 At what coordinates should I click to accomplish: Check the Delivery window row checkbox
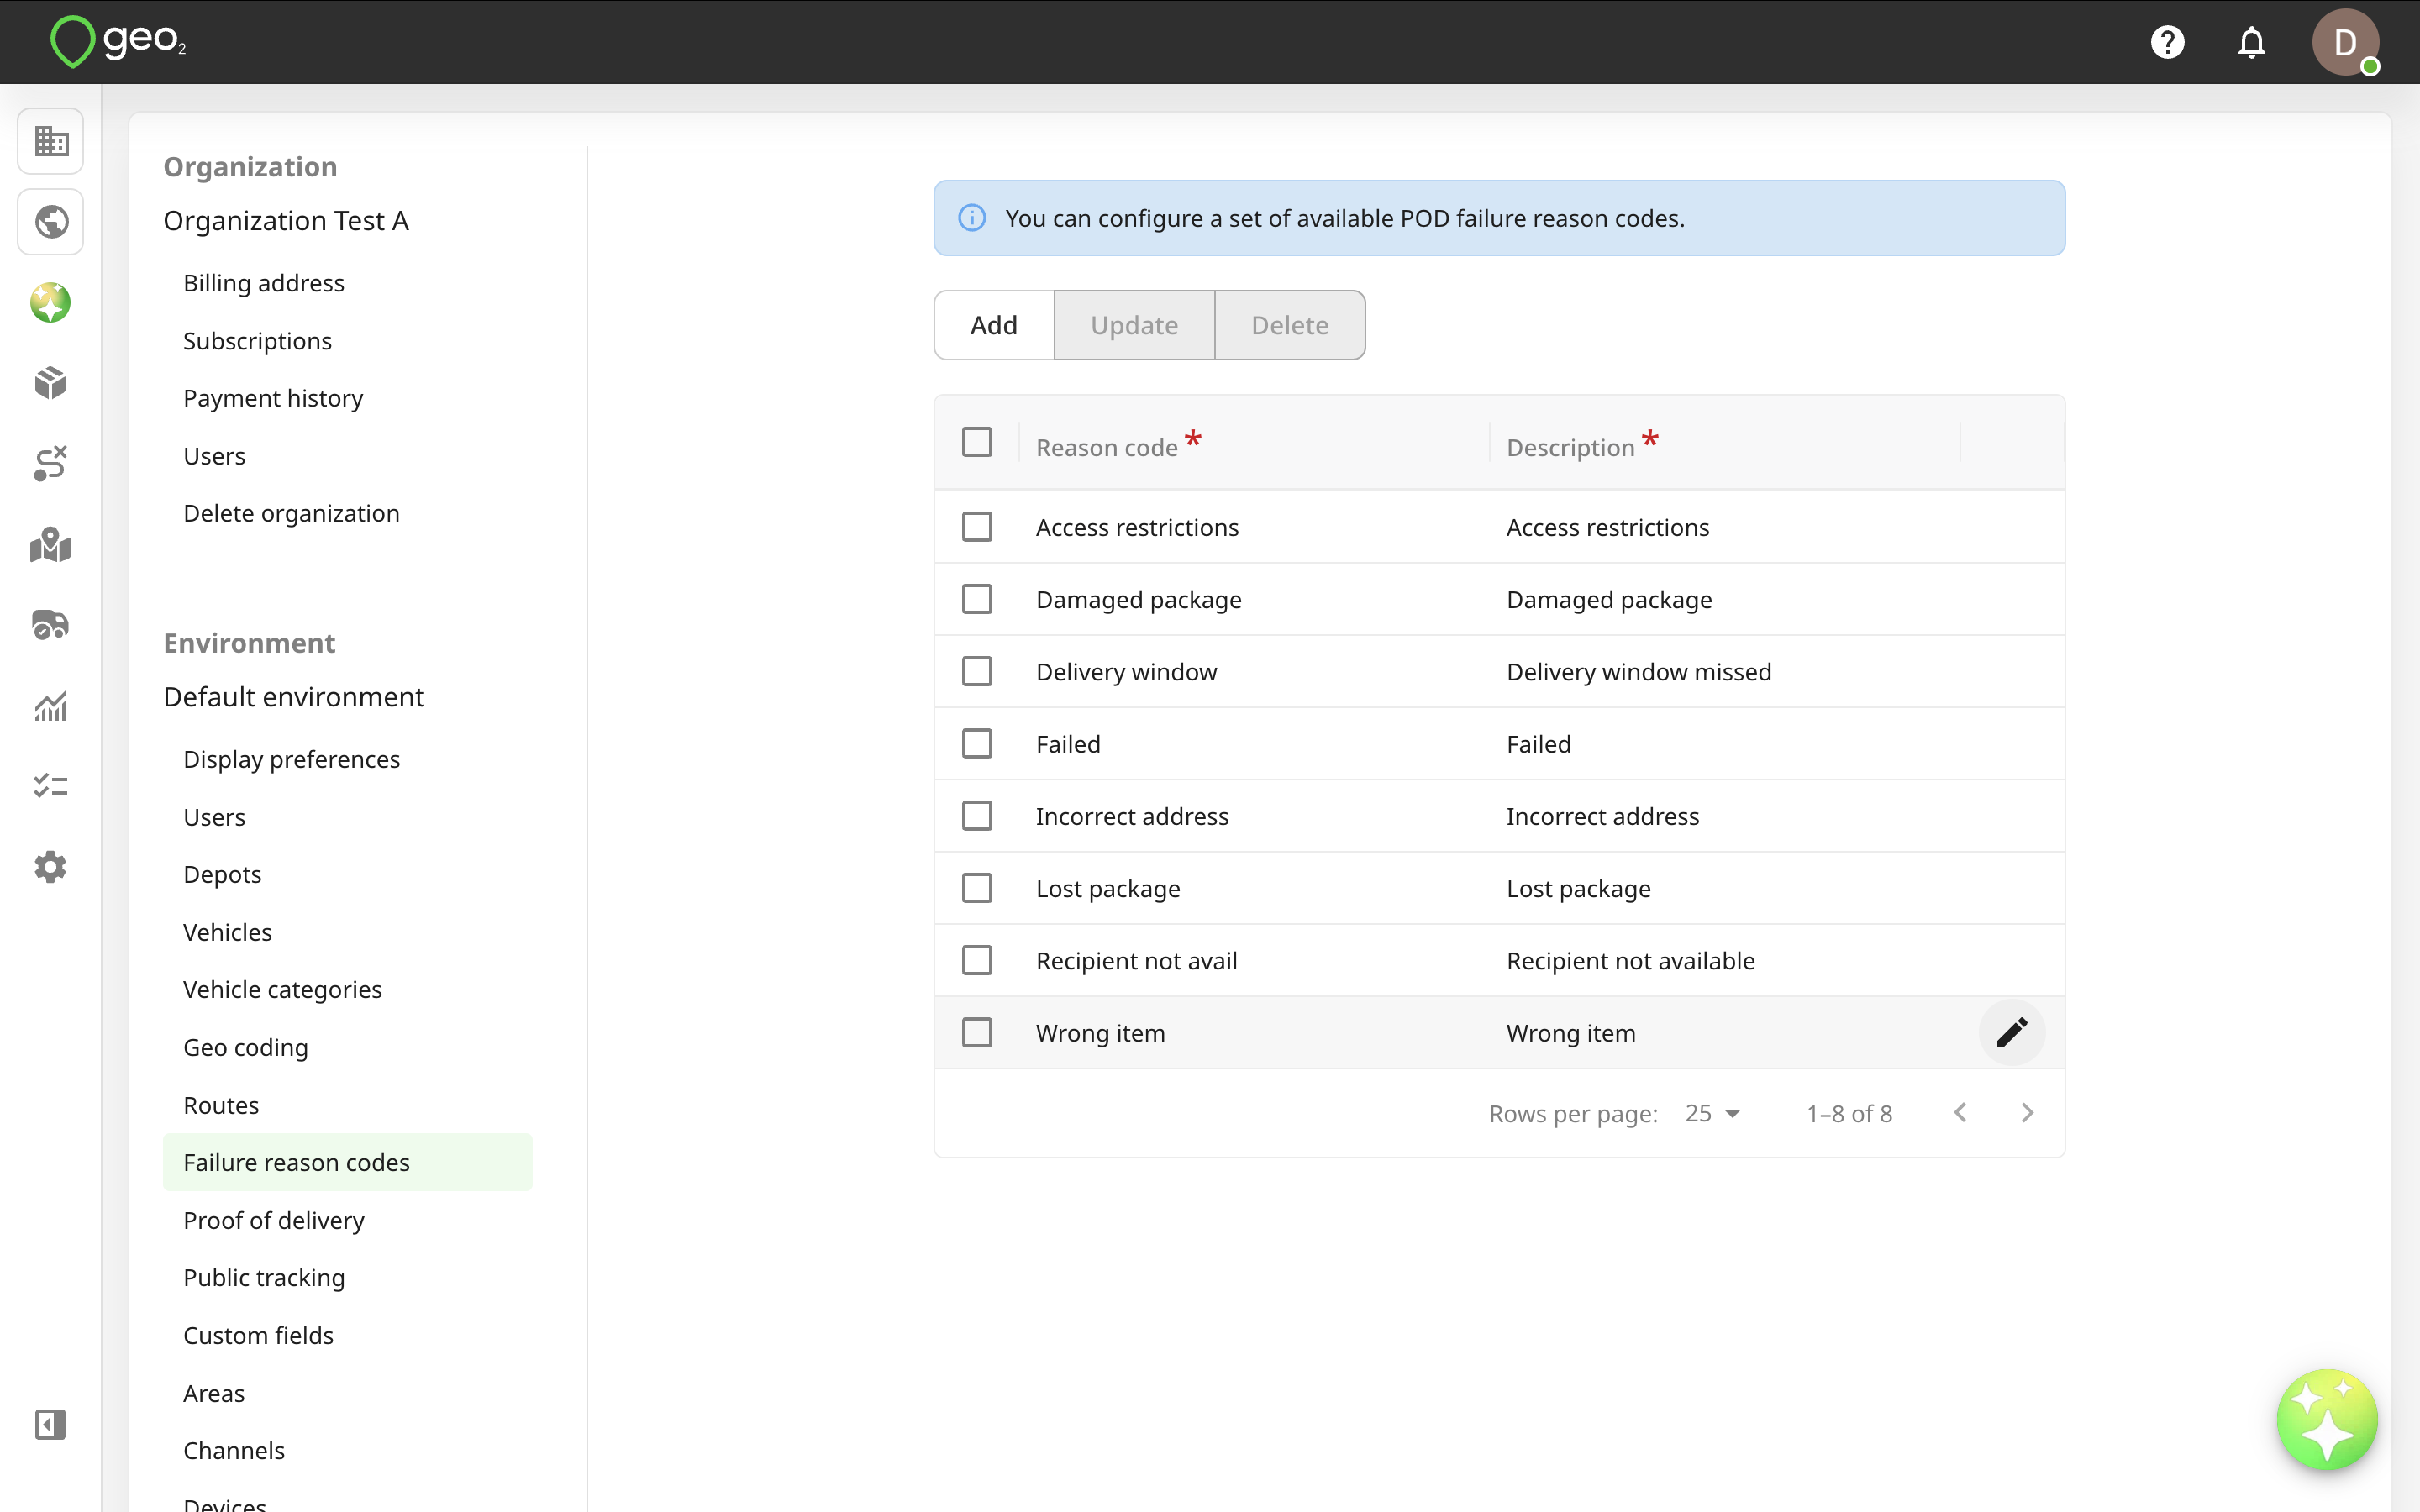coord(977,671)
